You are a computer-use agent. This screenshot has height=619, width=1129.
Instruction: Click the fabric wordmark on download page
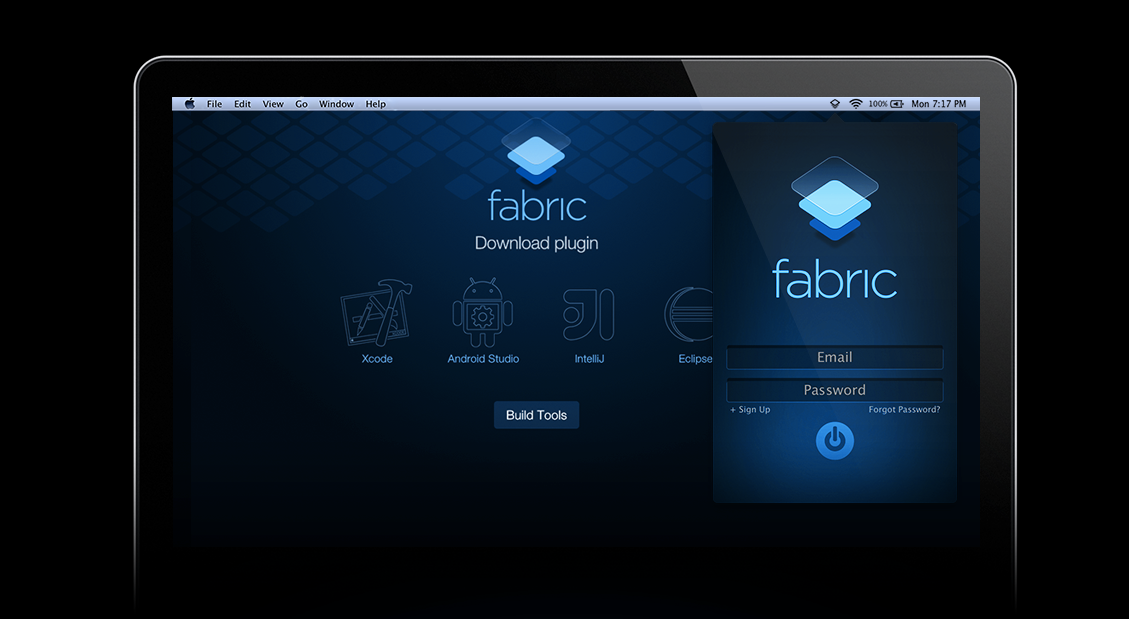(x=537, y=206)
